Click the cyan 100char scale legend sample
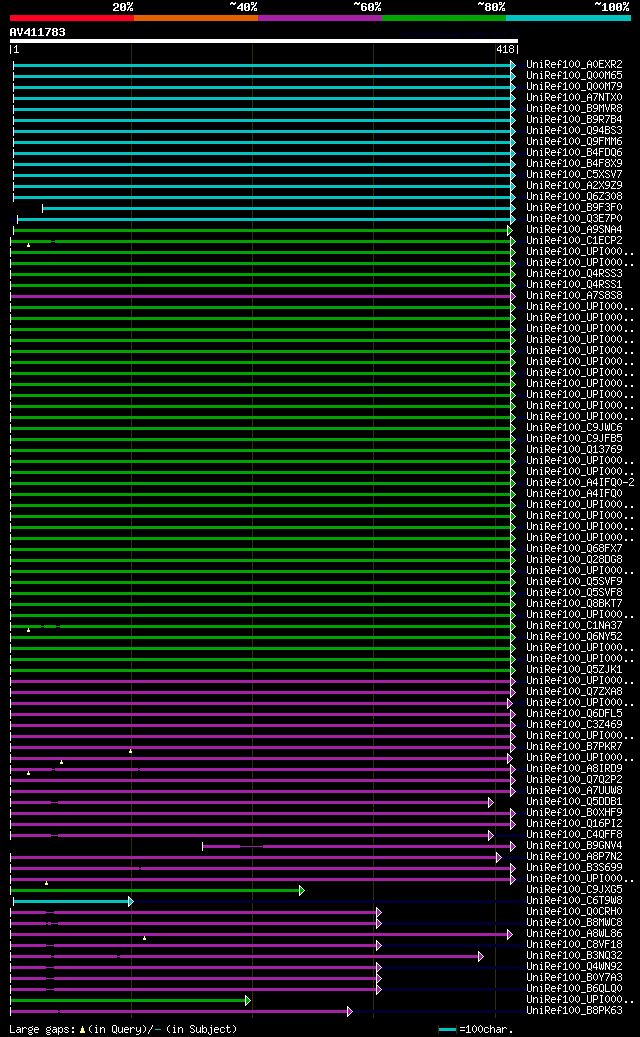The height and width of the screenshot is (1037, 640). [x=447, y=1030]
